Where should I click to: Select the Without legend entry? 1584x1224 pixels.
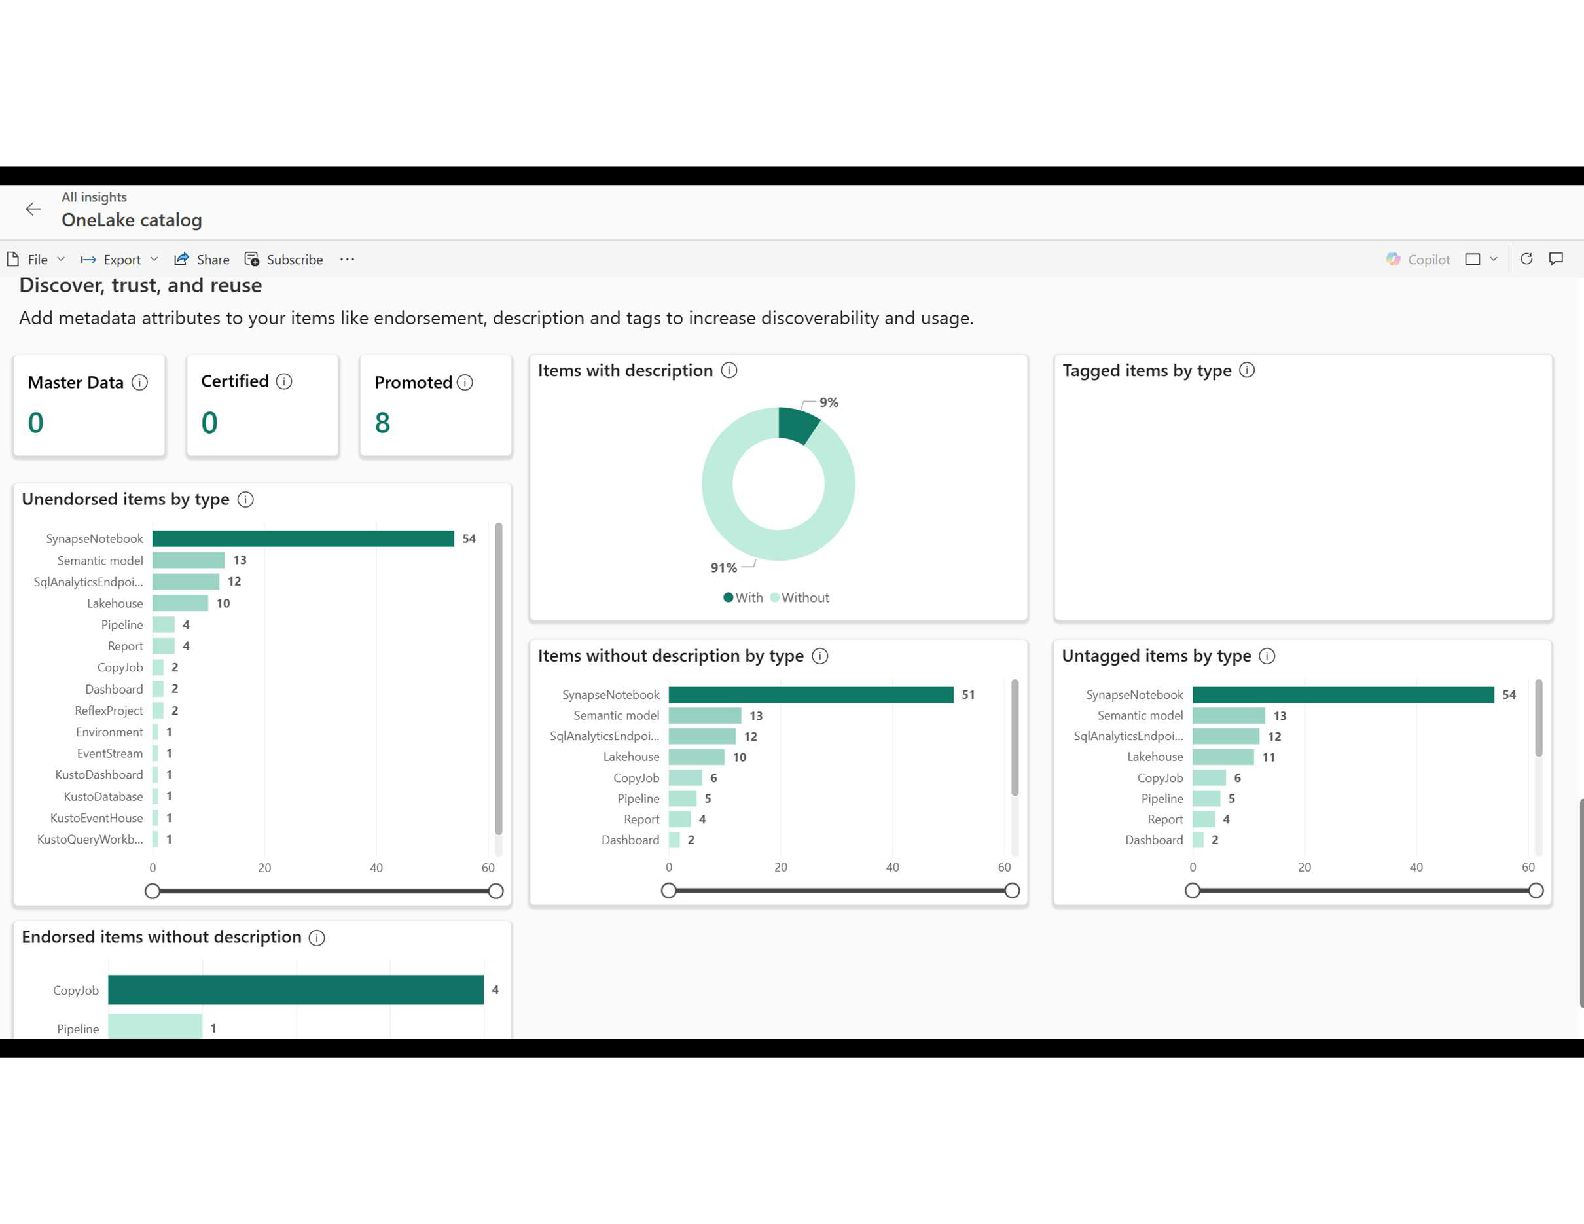800,598
